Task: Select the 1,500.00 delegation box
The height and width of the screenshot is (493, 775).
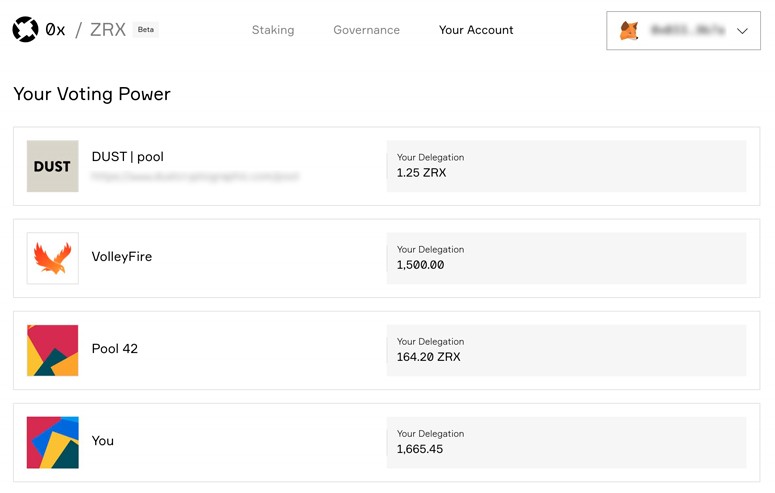Action: [566, 258]
